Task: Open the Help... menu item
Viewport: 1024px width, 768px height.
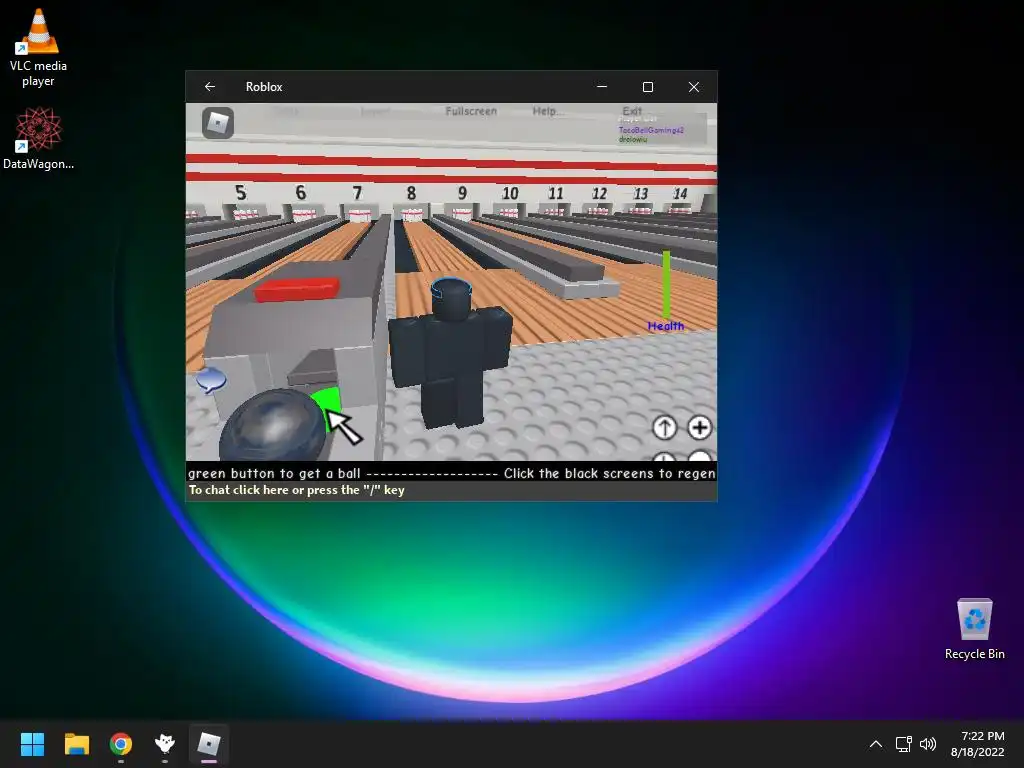Action: (x=547, y=111)
